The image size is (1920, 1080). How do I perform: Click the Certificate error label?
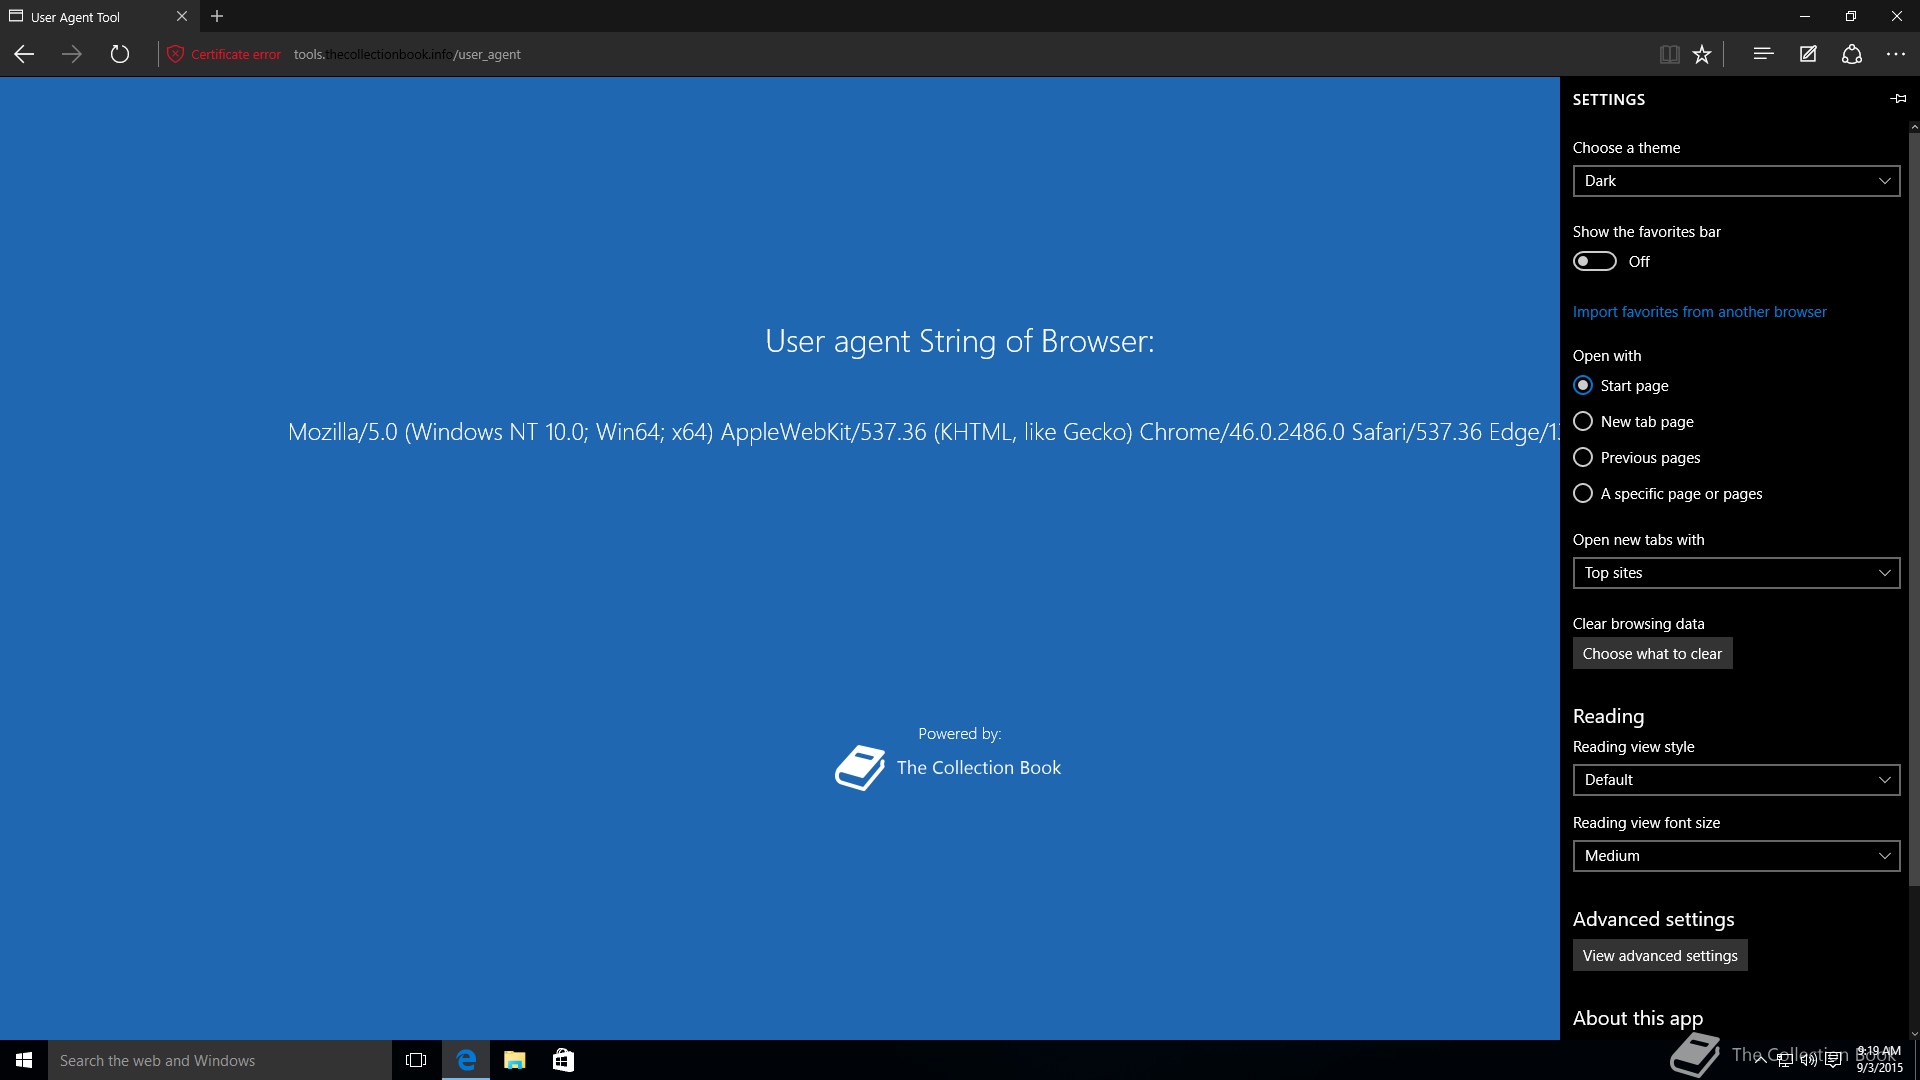click(236, 54)
